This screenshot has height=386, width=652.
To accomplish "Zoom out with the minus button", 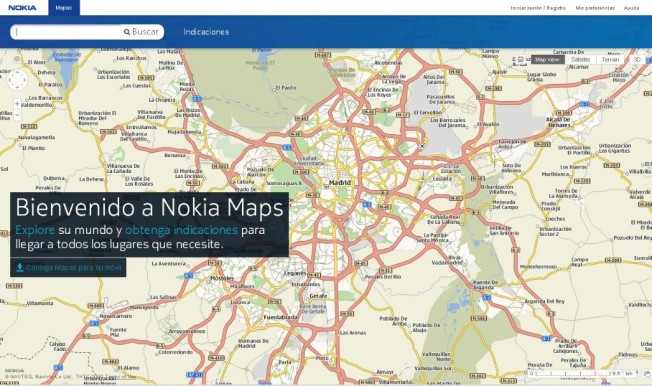I will [17, 115].
